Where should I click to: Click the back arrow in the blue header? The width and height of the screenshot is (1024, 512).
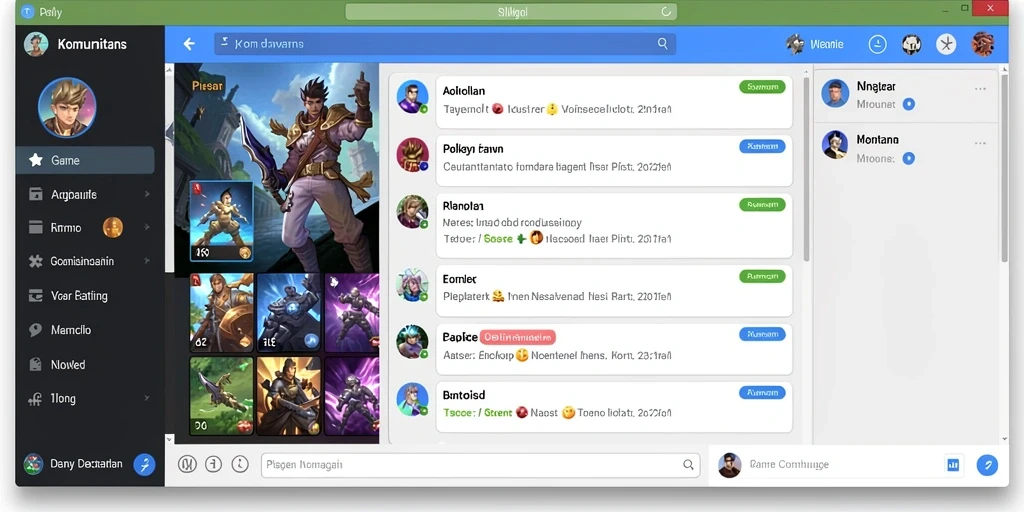click(189, 44)
